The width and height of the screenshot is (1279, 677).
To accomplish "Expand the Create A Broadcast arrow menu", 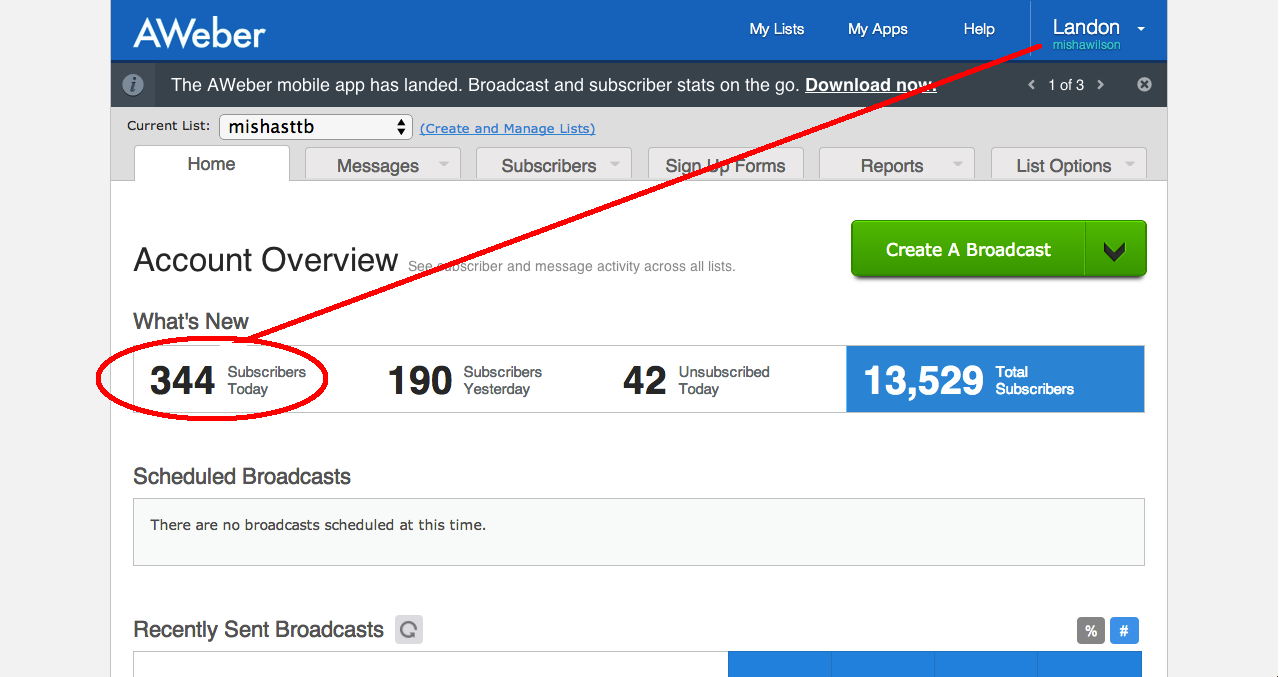I will click(x=1115, y=250).
